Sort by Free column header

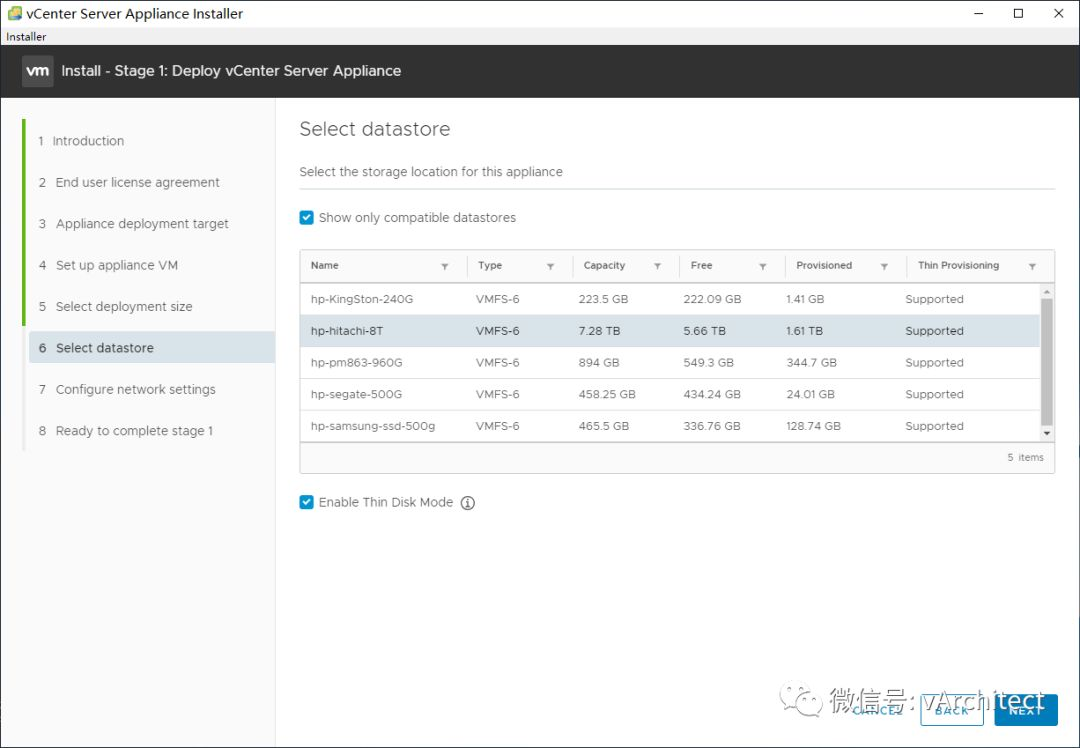(701, 265)
